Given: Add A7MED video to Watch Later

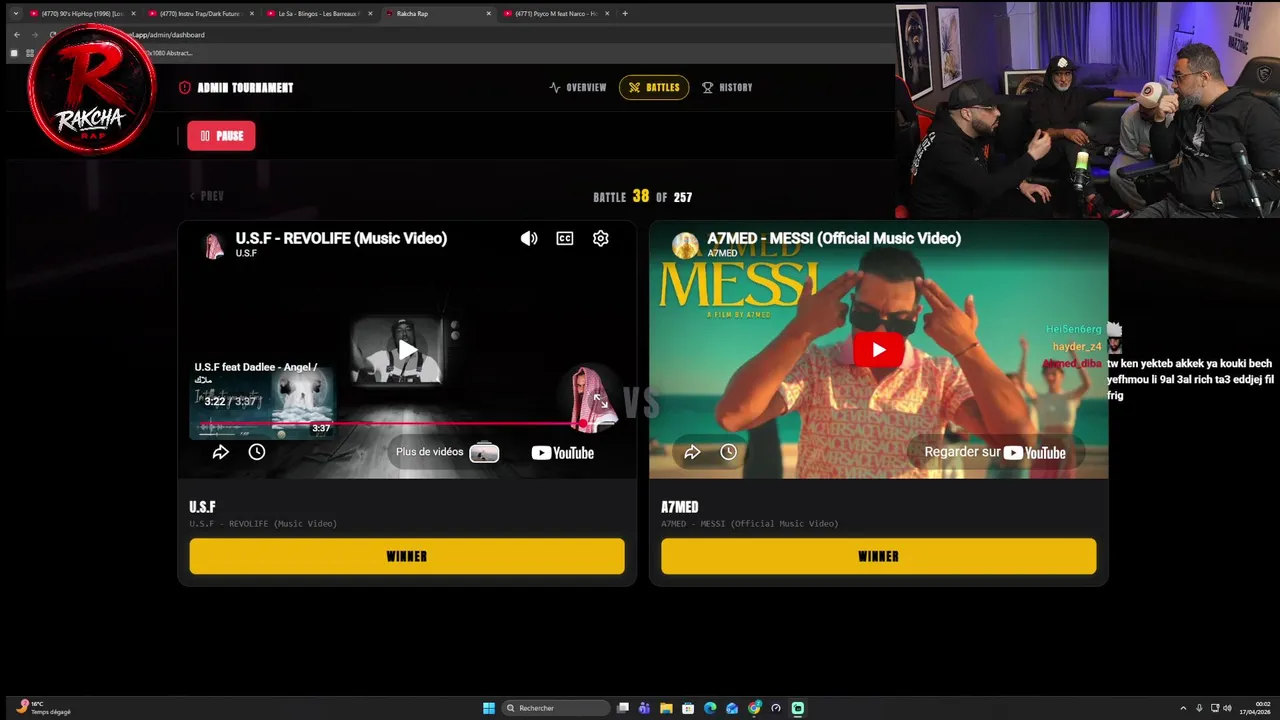Looking at the screenshot, I should click(729, 452).
